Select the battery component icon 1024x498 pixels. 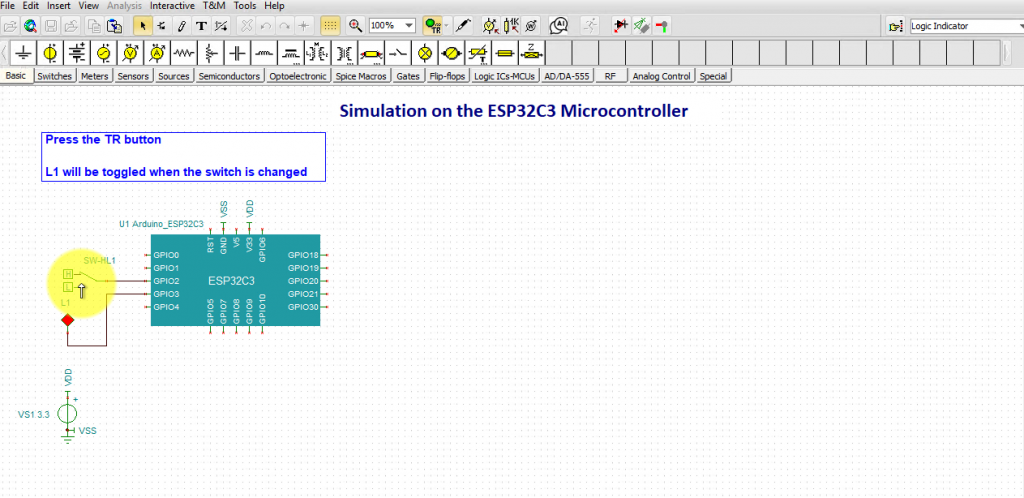click(76, 51)
